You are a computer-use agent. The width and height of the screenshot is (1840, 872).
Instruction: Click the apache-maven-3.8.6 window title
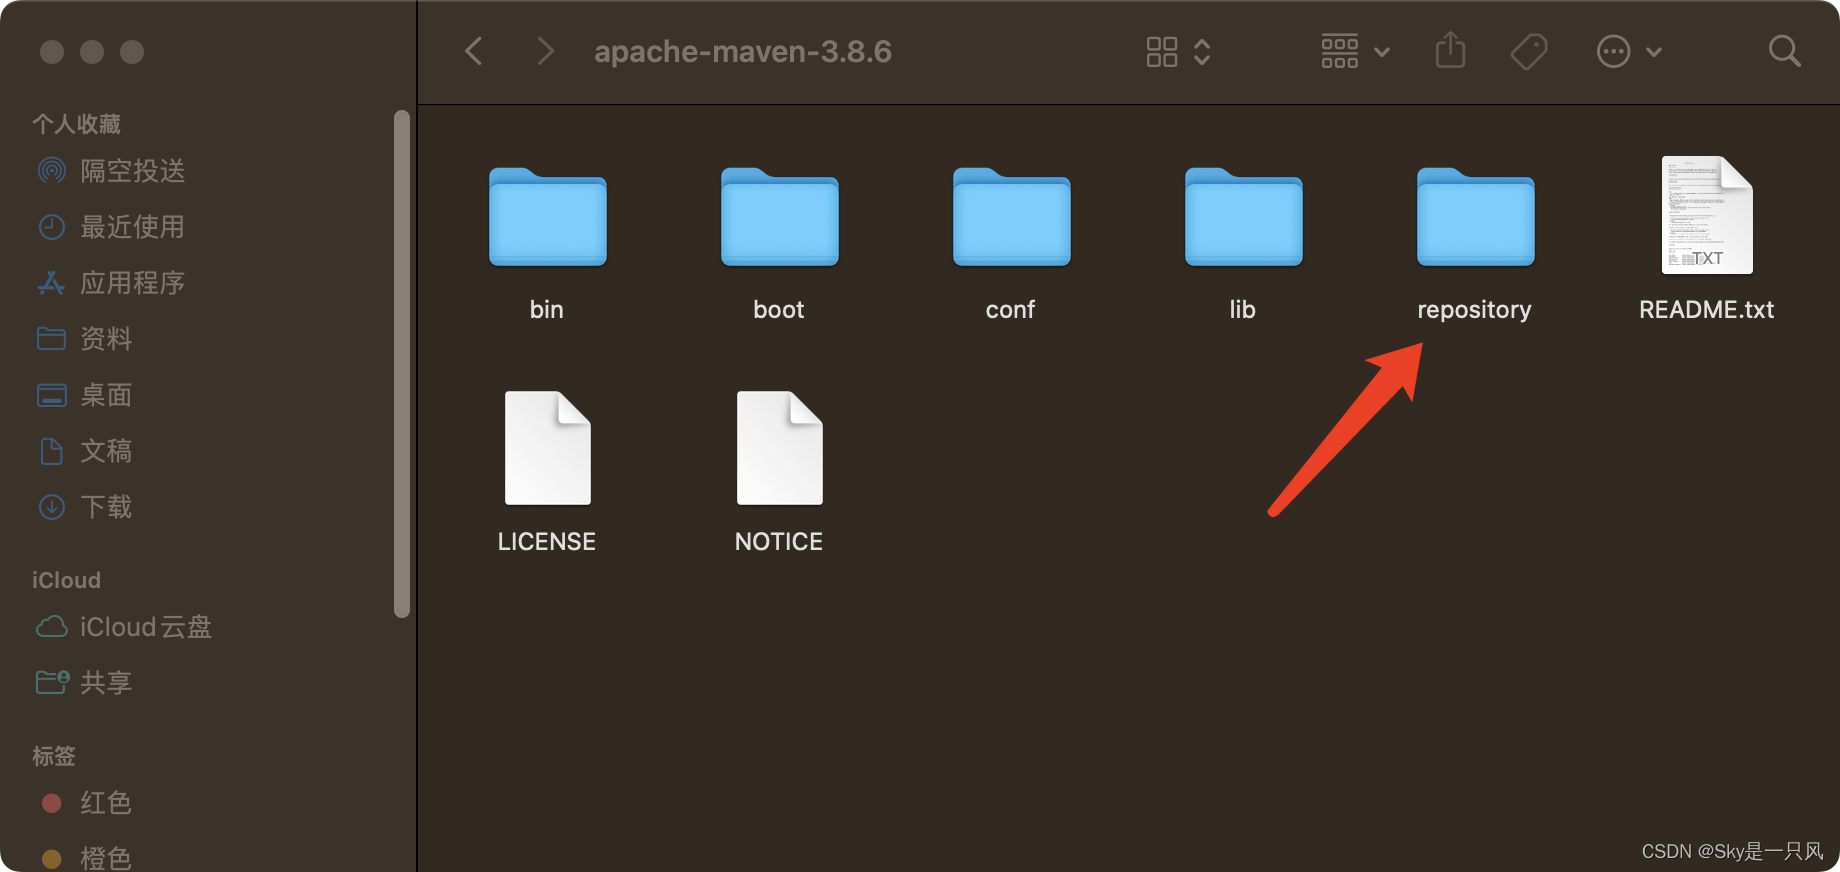(743, 51)
